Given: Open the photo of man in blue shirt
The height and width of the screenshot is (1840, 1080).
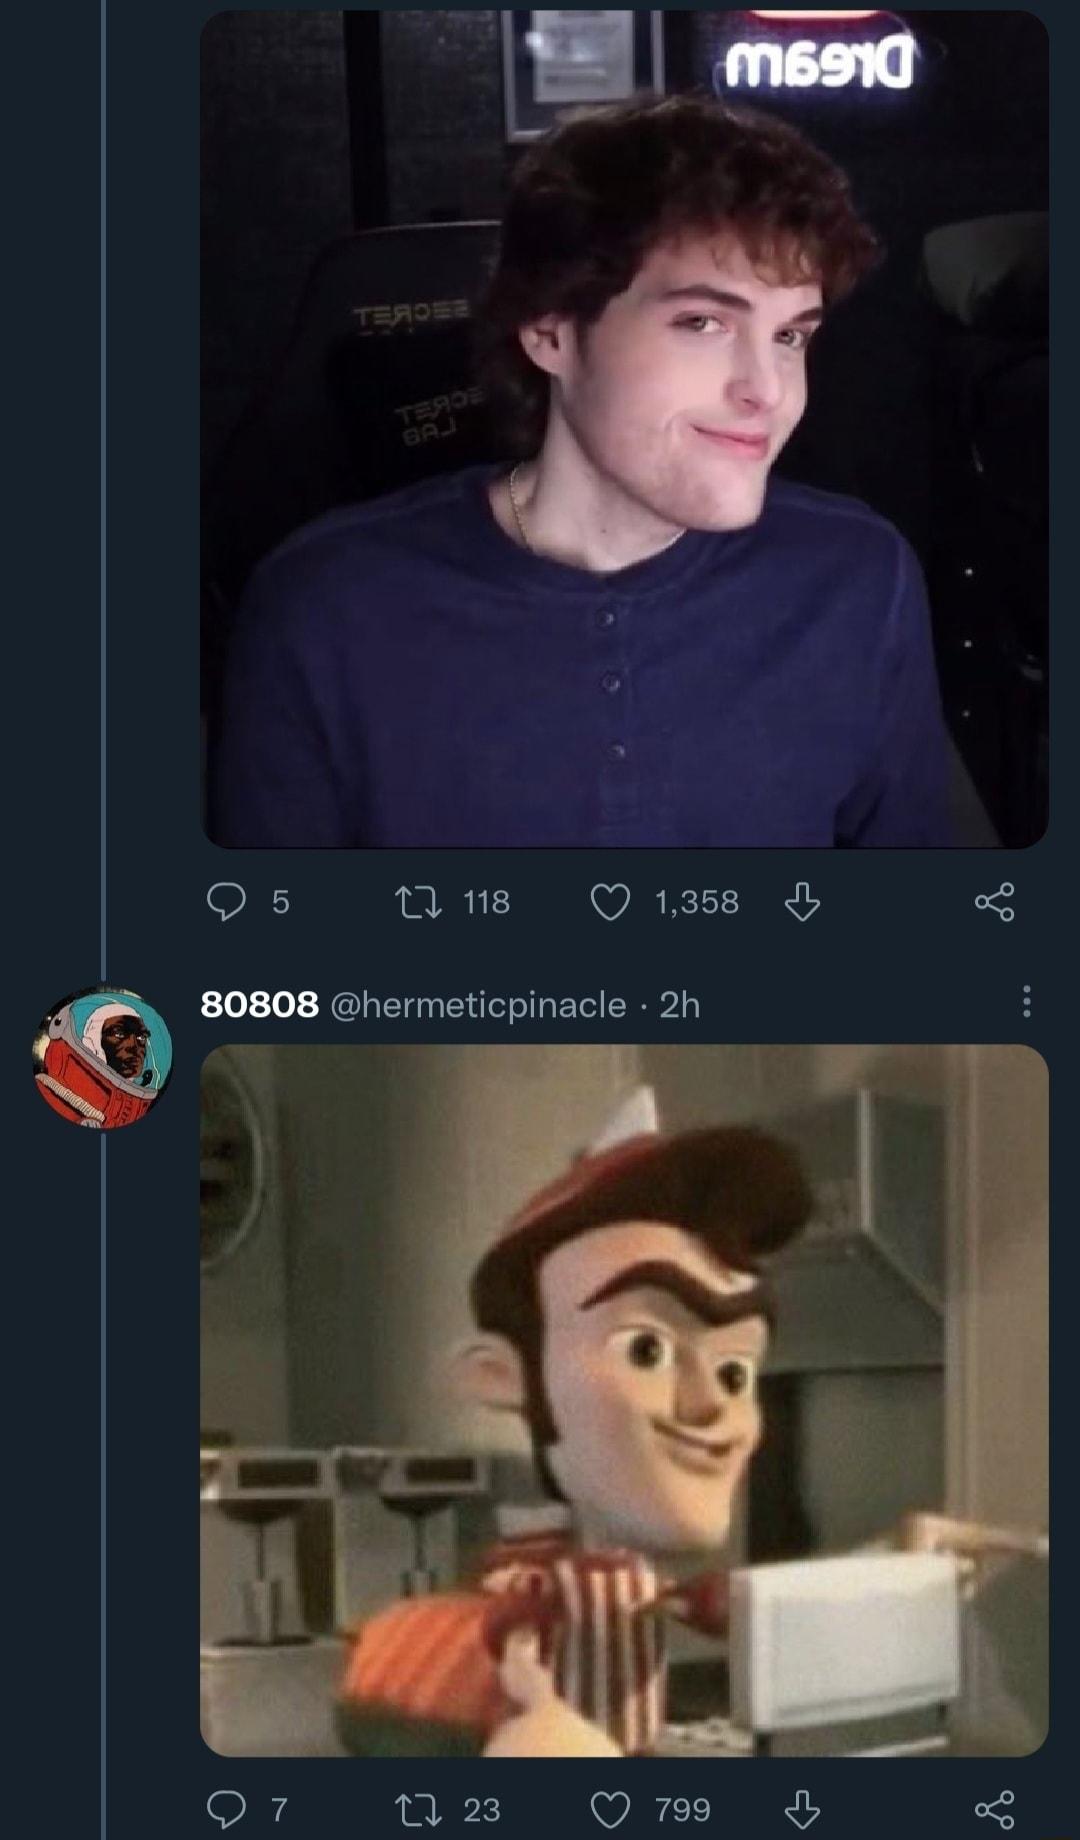Looking at the screenshot, I should tap(624, 430).
